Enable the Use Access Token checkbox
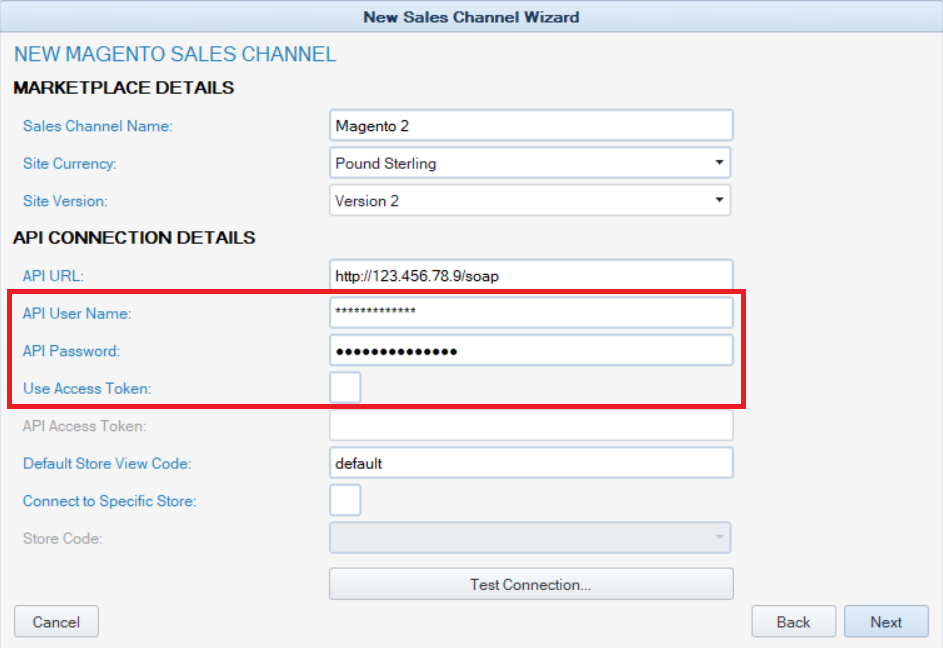 [345, 387]
